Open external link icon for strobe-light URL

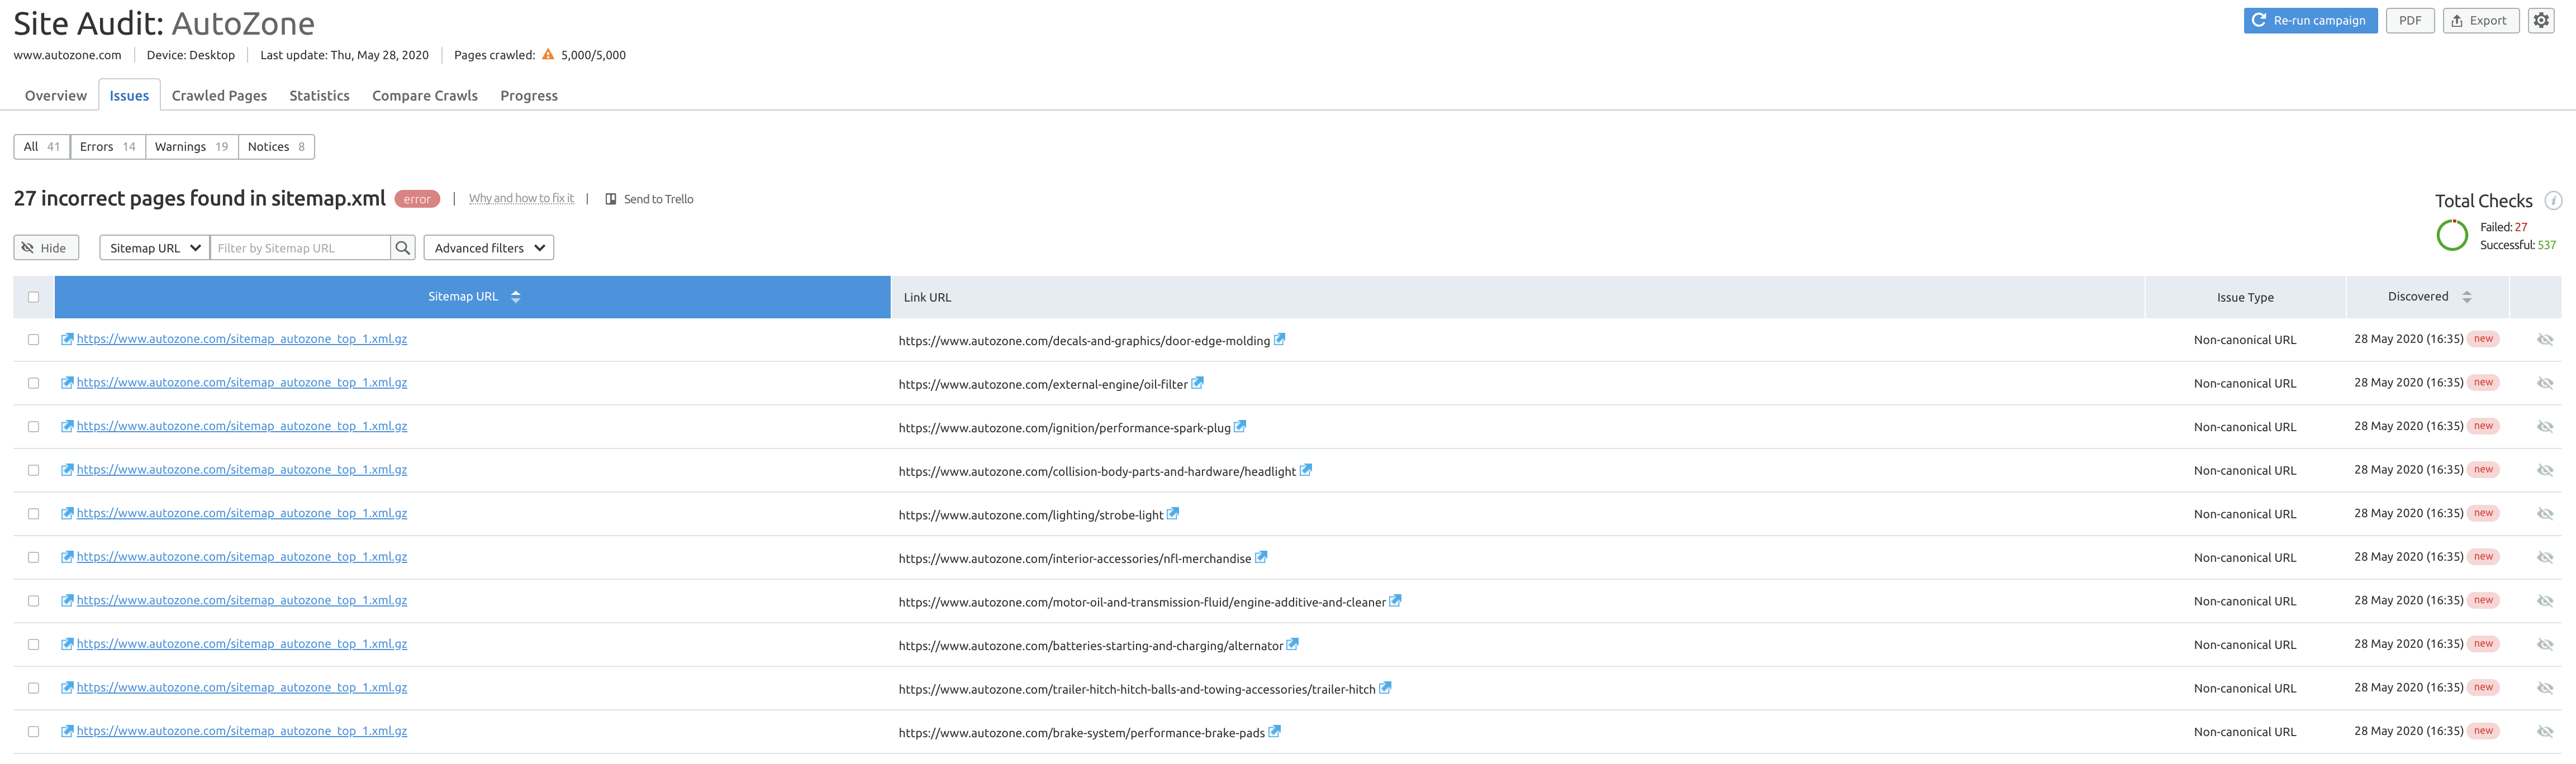coord(1173,514)
